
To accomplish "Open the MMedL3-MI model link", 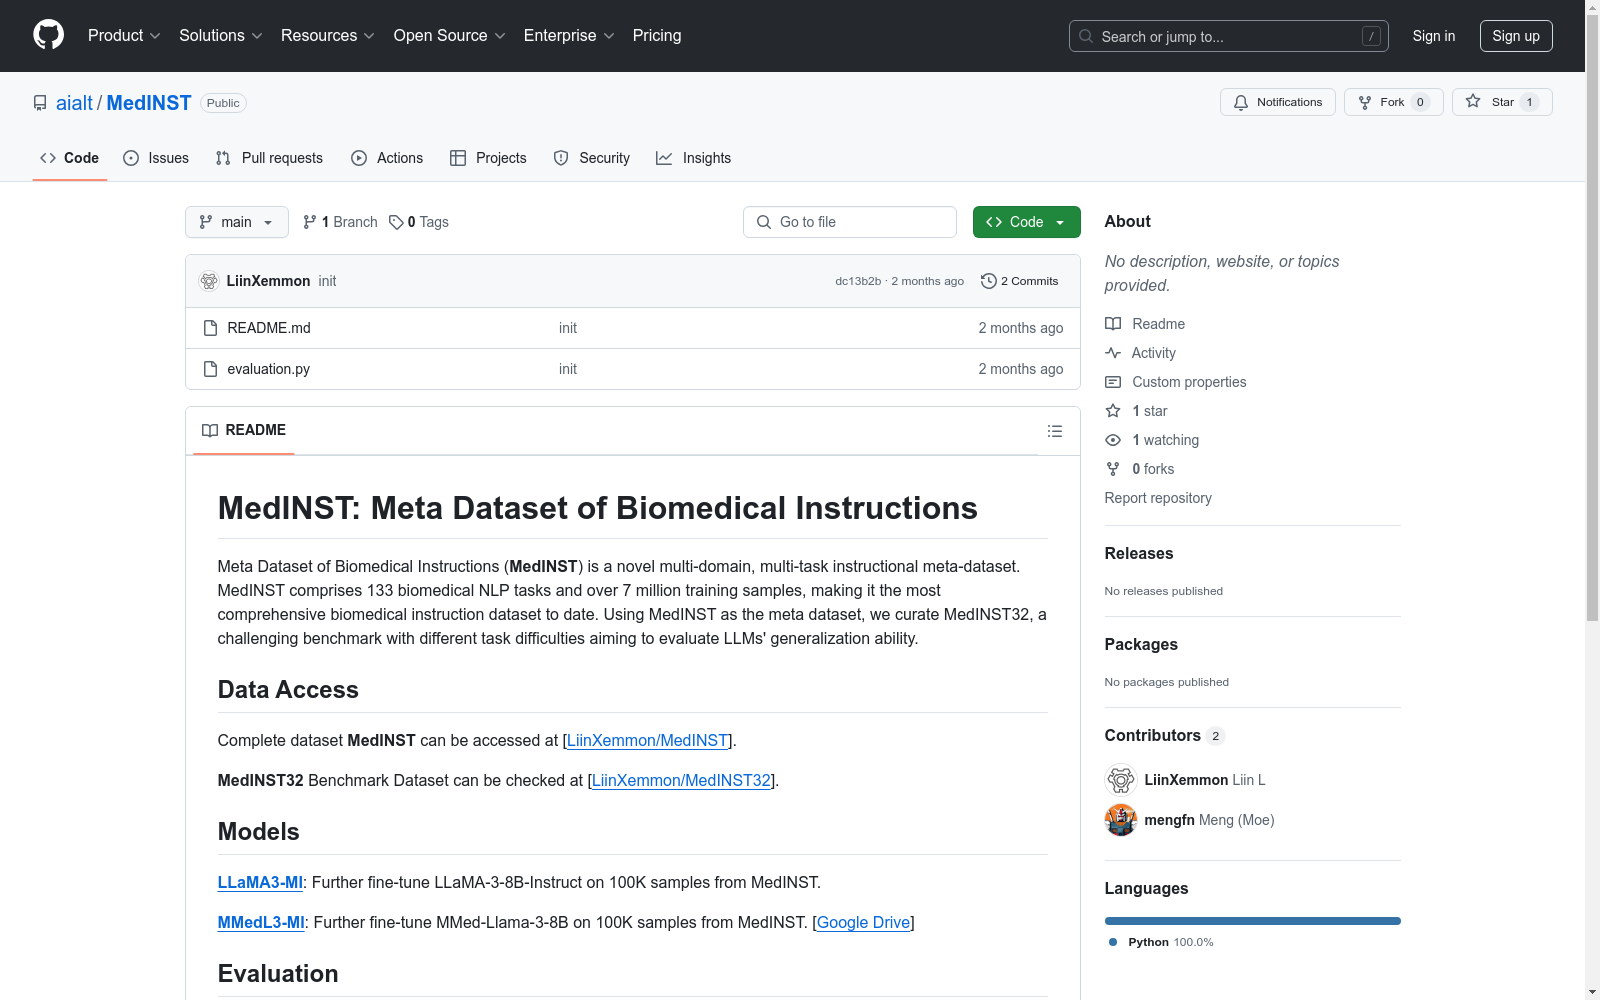I will click(x=261, y=922).
